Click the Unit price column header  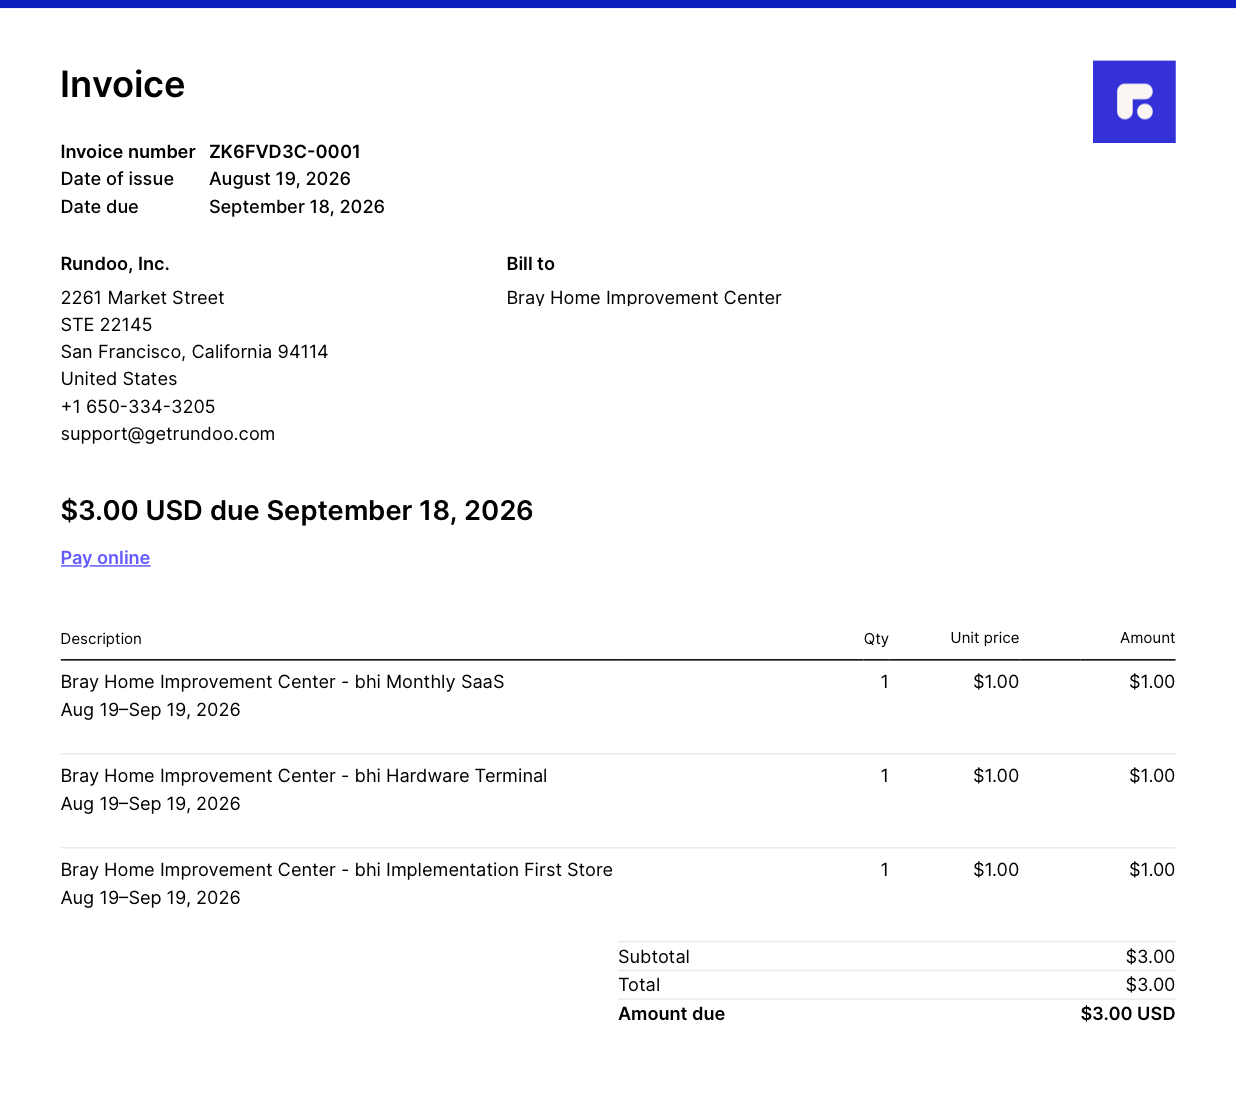(985, 638)
